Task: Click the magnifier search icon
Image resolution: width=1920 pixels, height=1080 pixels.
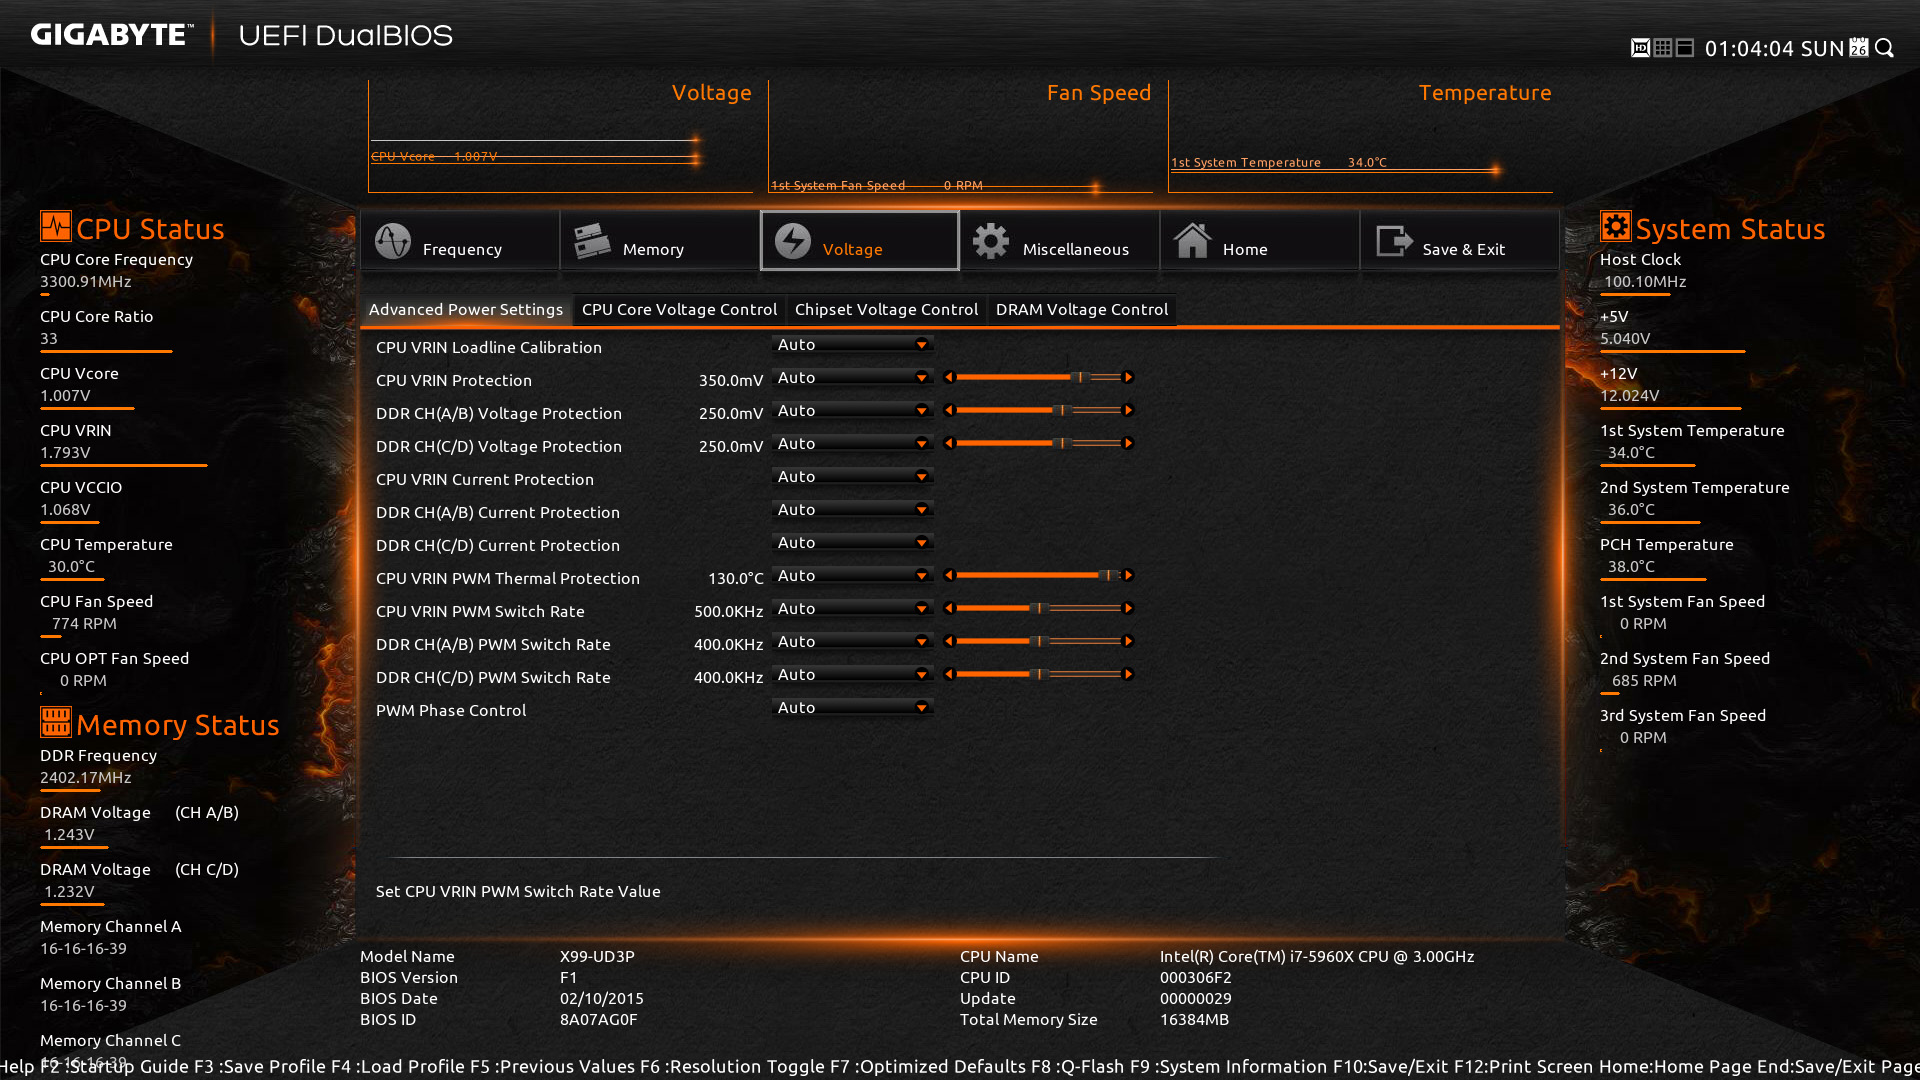Action: coord(1885,48)
